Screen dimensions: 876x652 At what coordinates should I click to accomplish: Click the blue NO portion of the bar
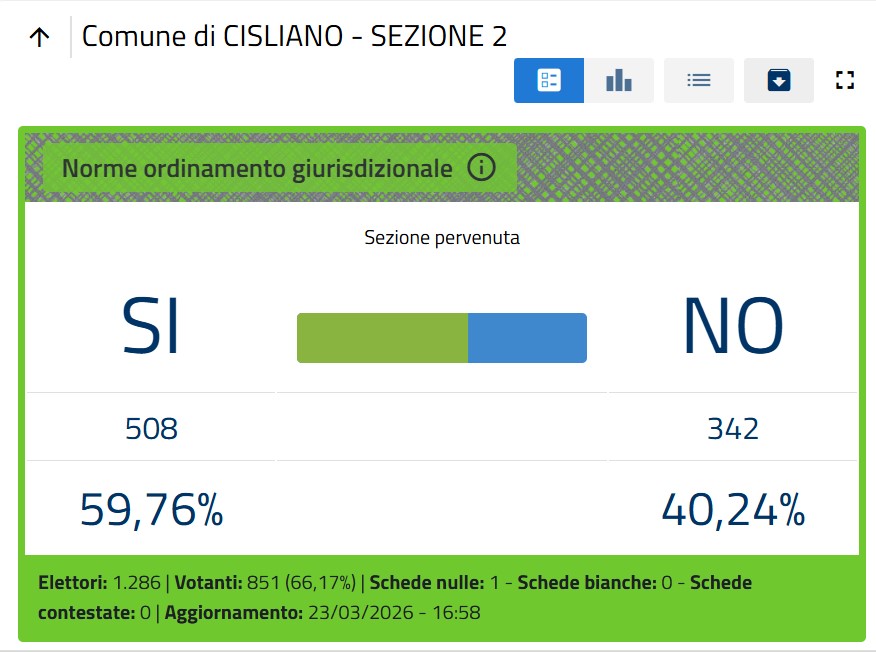(527, 338)
